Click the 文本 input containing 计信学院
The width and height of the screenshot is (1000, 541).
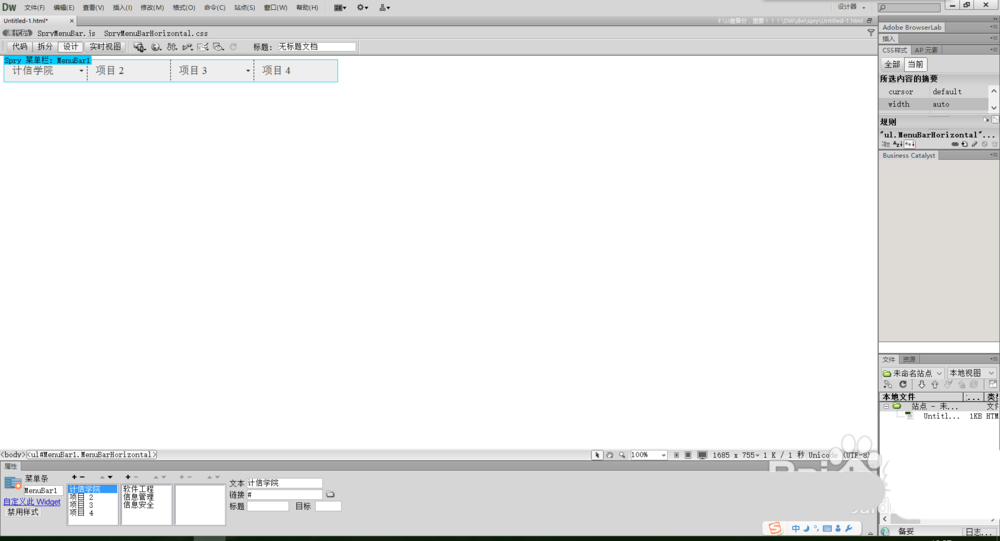point(284,483)
